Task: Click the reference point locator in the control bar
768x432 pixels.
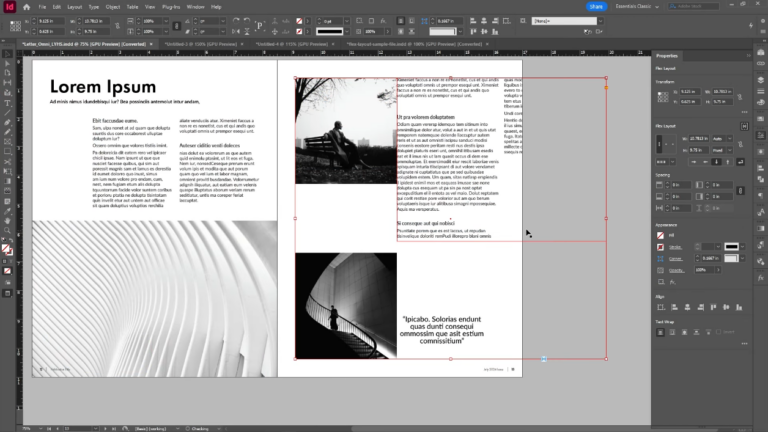Action: 15,26
